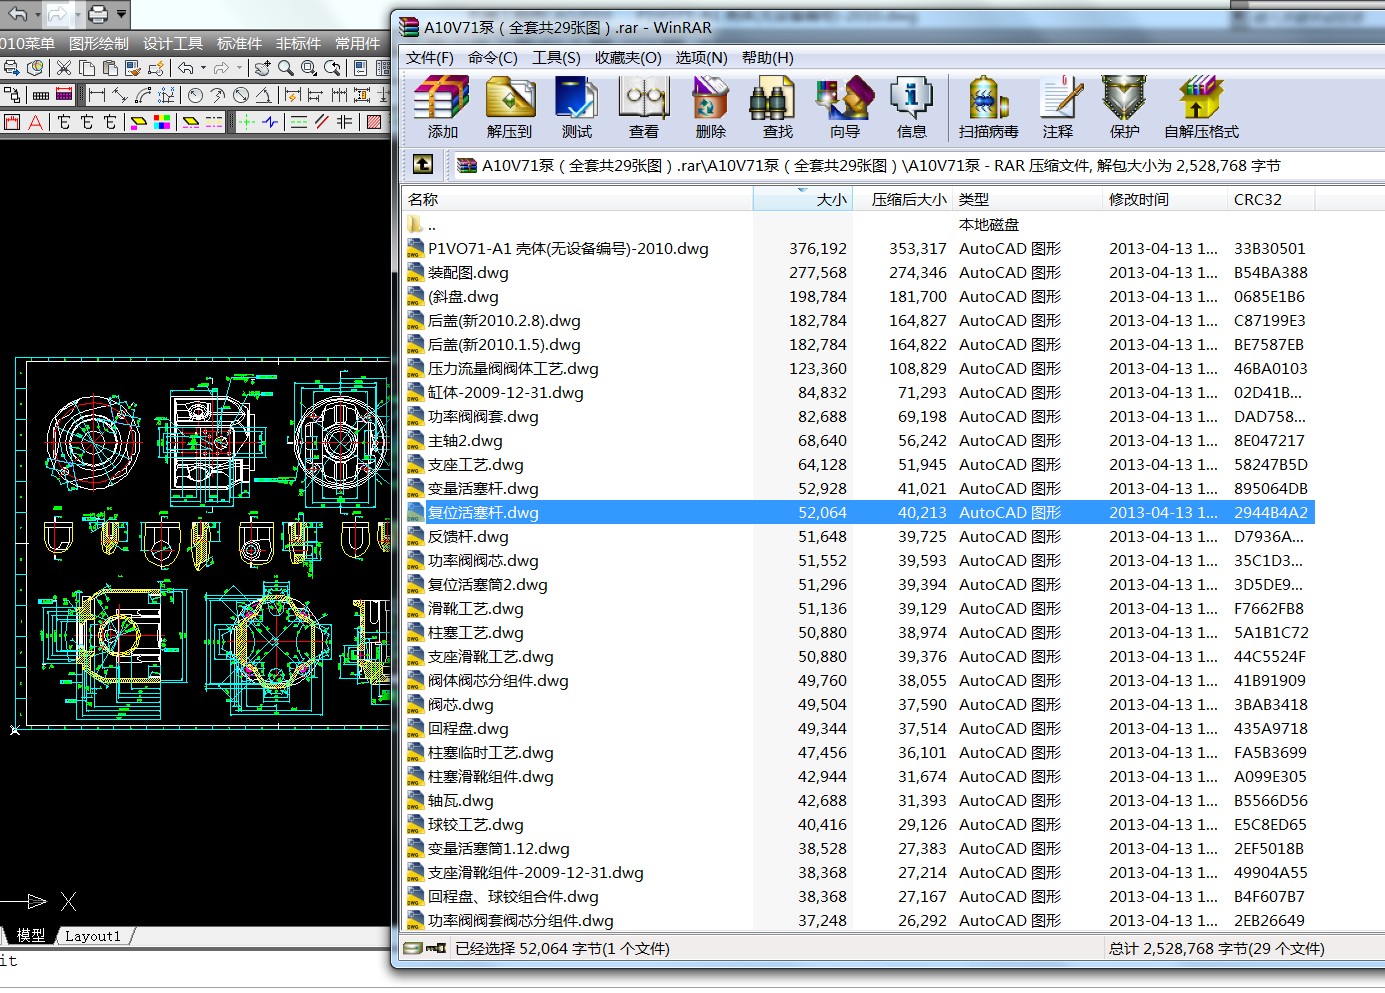The image size is (1385, 993).
Task: Click the Copy icon in CAD toolbar
Action: tap(87, 68)
